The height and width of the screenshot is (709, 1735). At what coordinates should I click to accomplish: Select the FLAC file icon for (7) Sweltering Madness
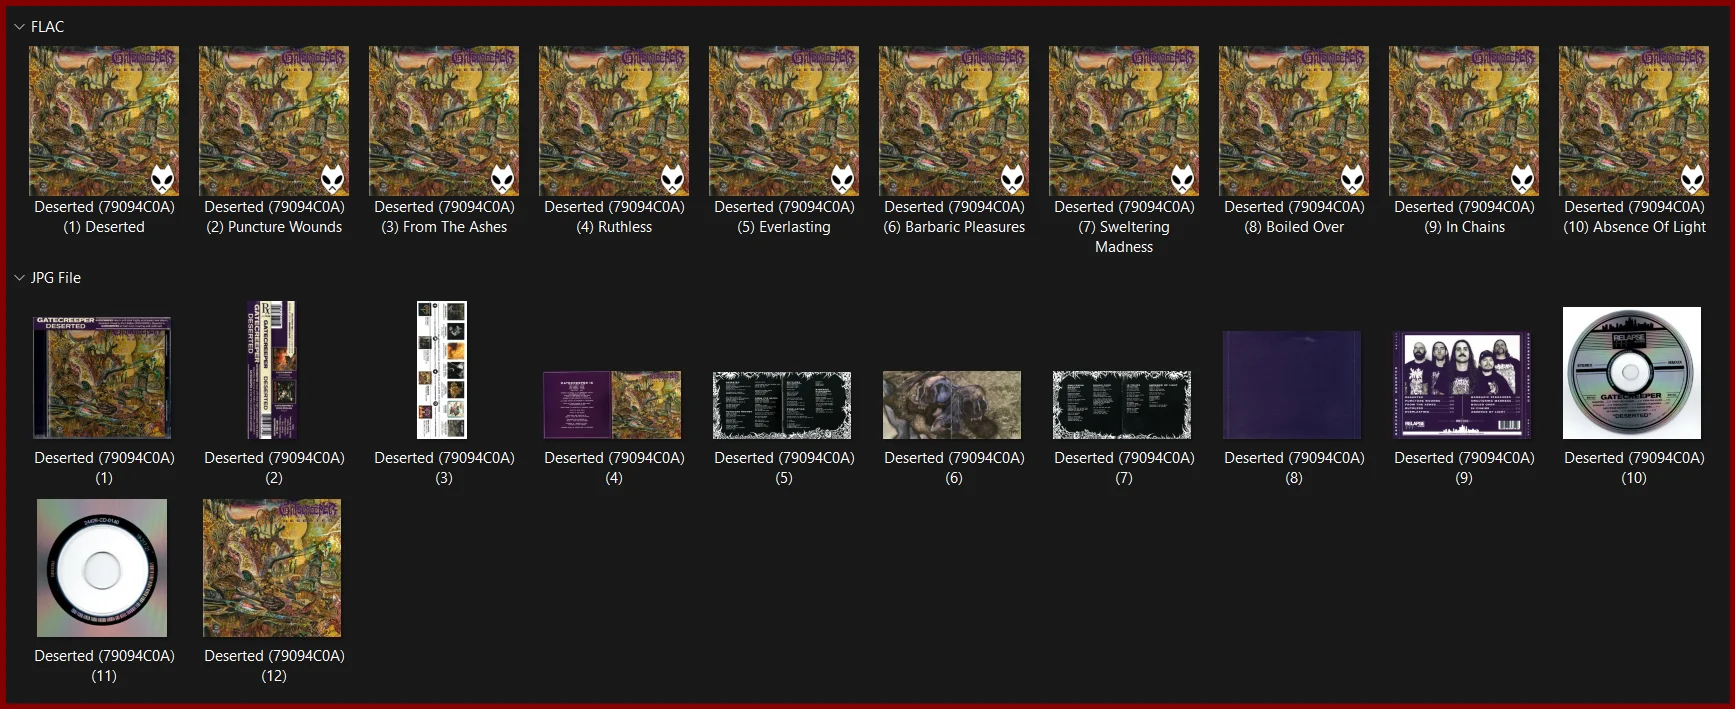click(1124, 120)
